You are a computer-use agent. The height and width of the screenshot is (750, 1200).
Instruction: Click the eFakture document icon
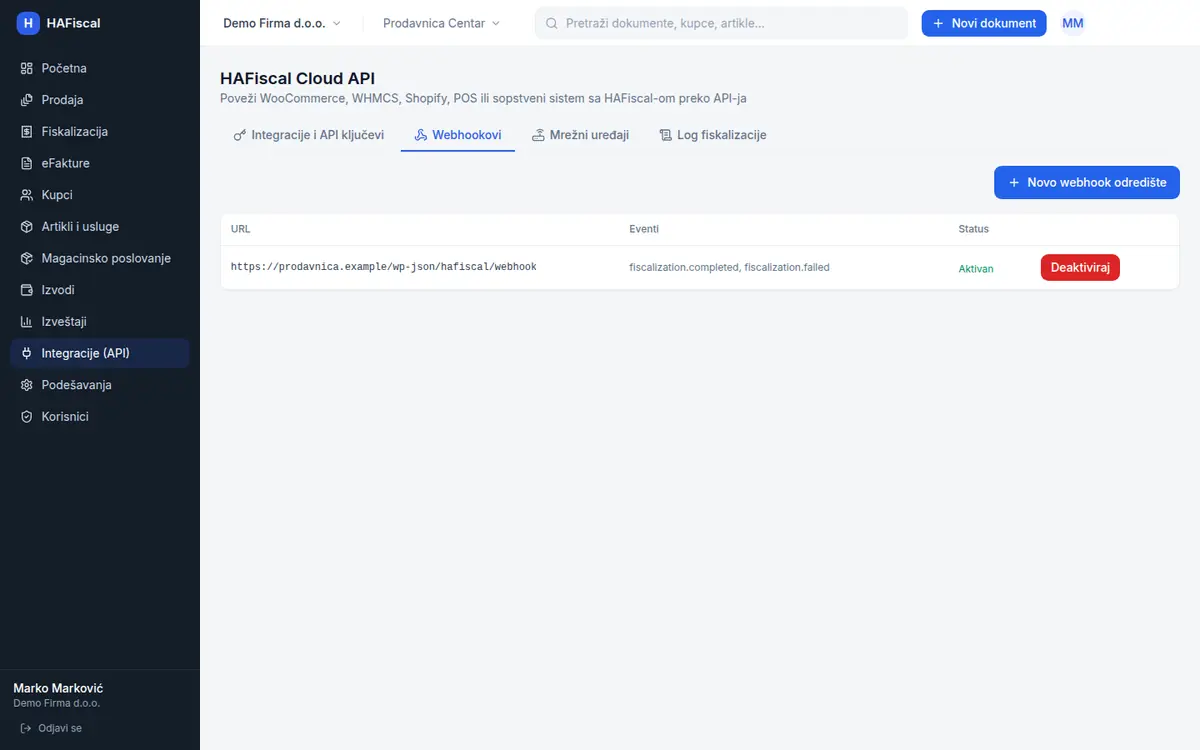coord(27,163)
